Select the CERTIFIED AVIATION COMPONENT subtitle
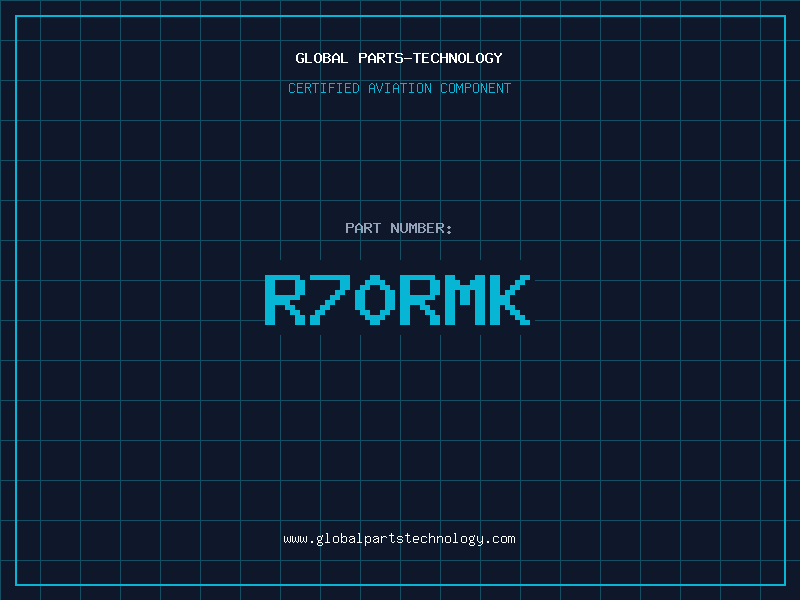This screenshot has width=800, height=600. pyautogui.click(x=399, y=88)
